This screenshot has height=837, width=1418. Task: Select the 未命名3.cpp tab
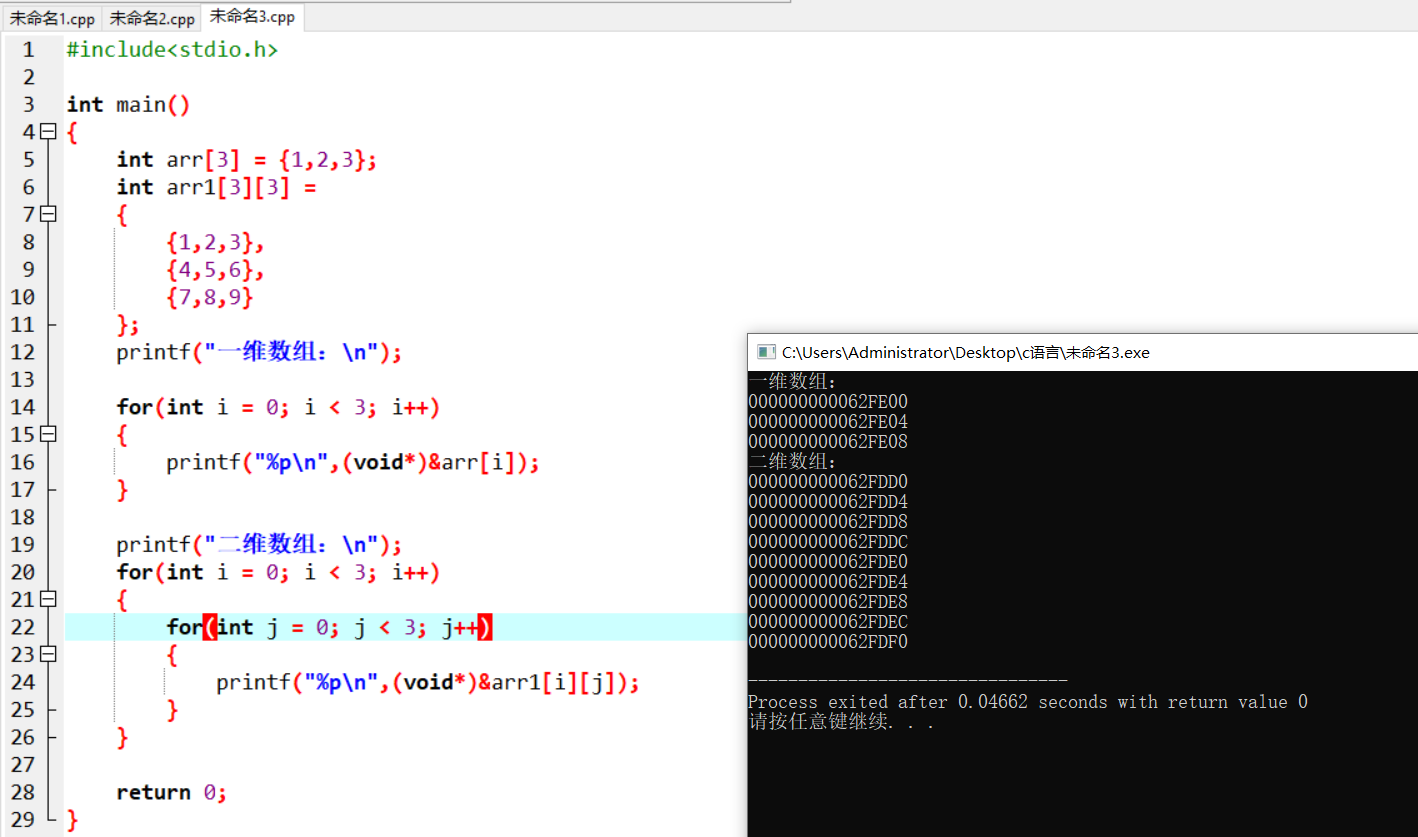[x=252, y=17]
